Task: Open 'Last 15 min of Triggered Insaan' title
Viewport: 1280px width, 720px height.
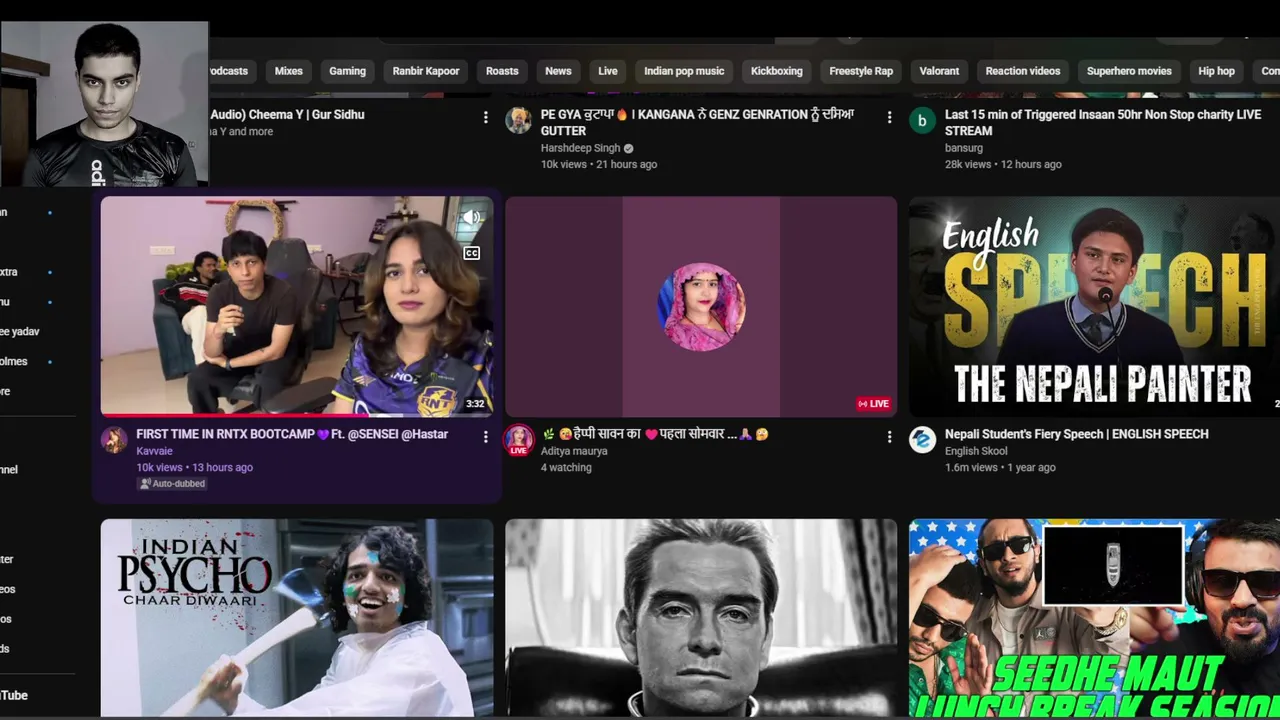Action: point(1103,122)
